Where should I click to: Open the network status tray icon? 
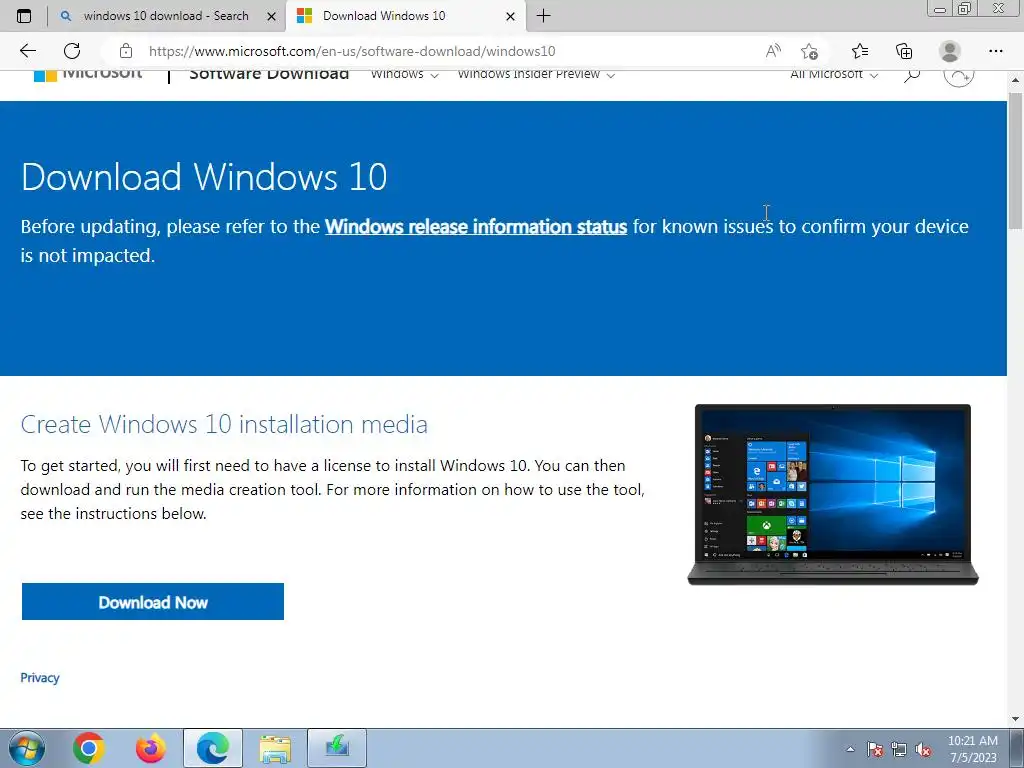(x=899, y=749)
